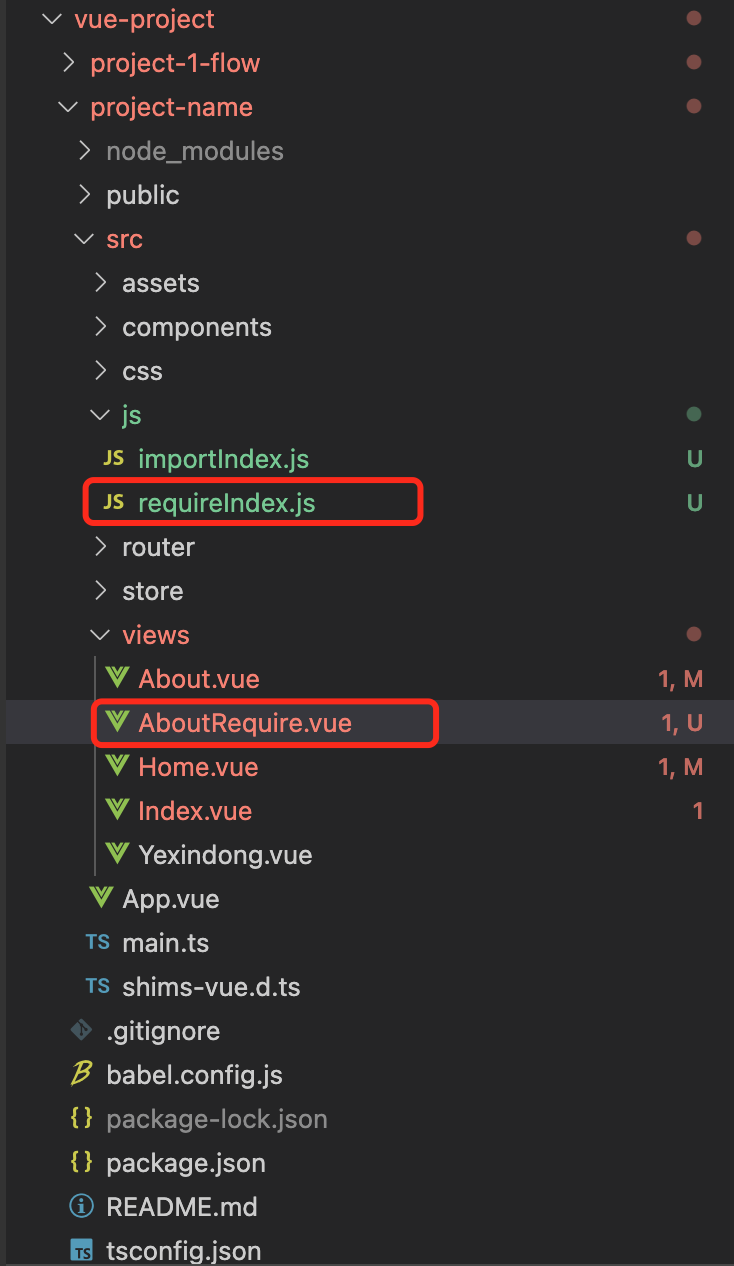This screenshot has height=1266, width=734.
Task: Click the green dot on the js folder row
Action: coord(694,414)
